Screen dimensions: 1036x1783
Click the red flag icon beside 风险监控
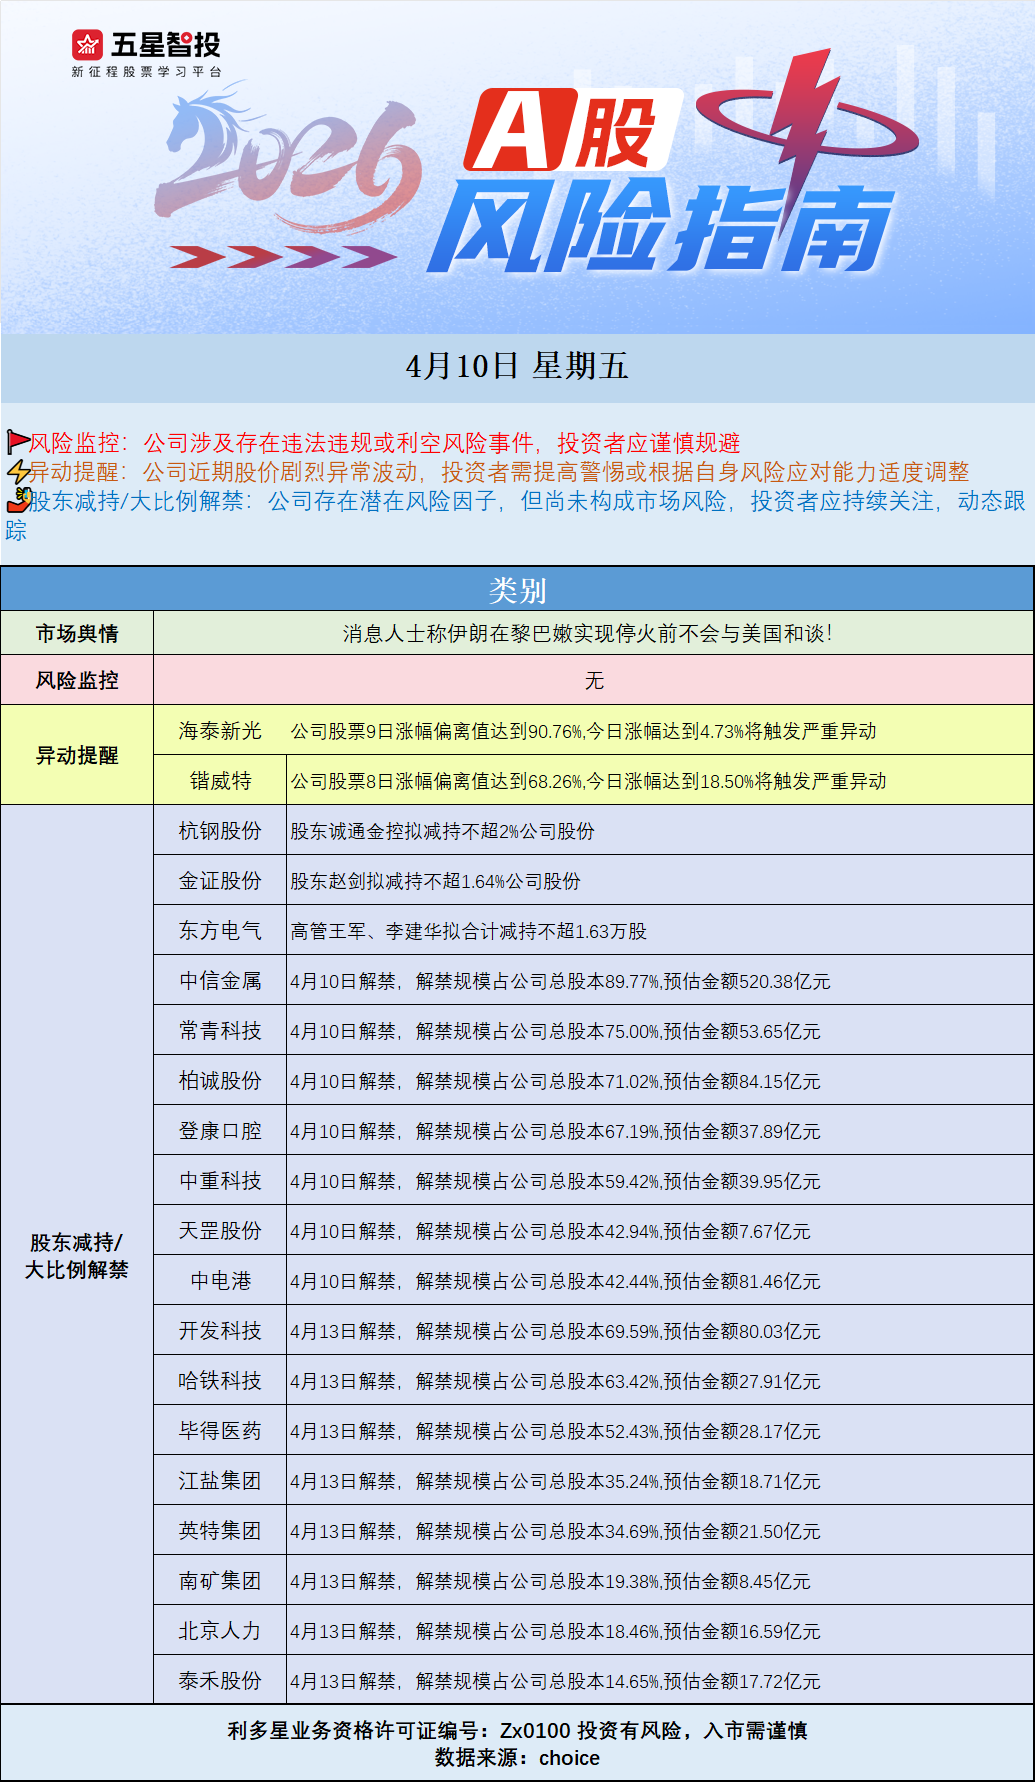pos(17,442)
